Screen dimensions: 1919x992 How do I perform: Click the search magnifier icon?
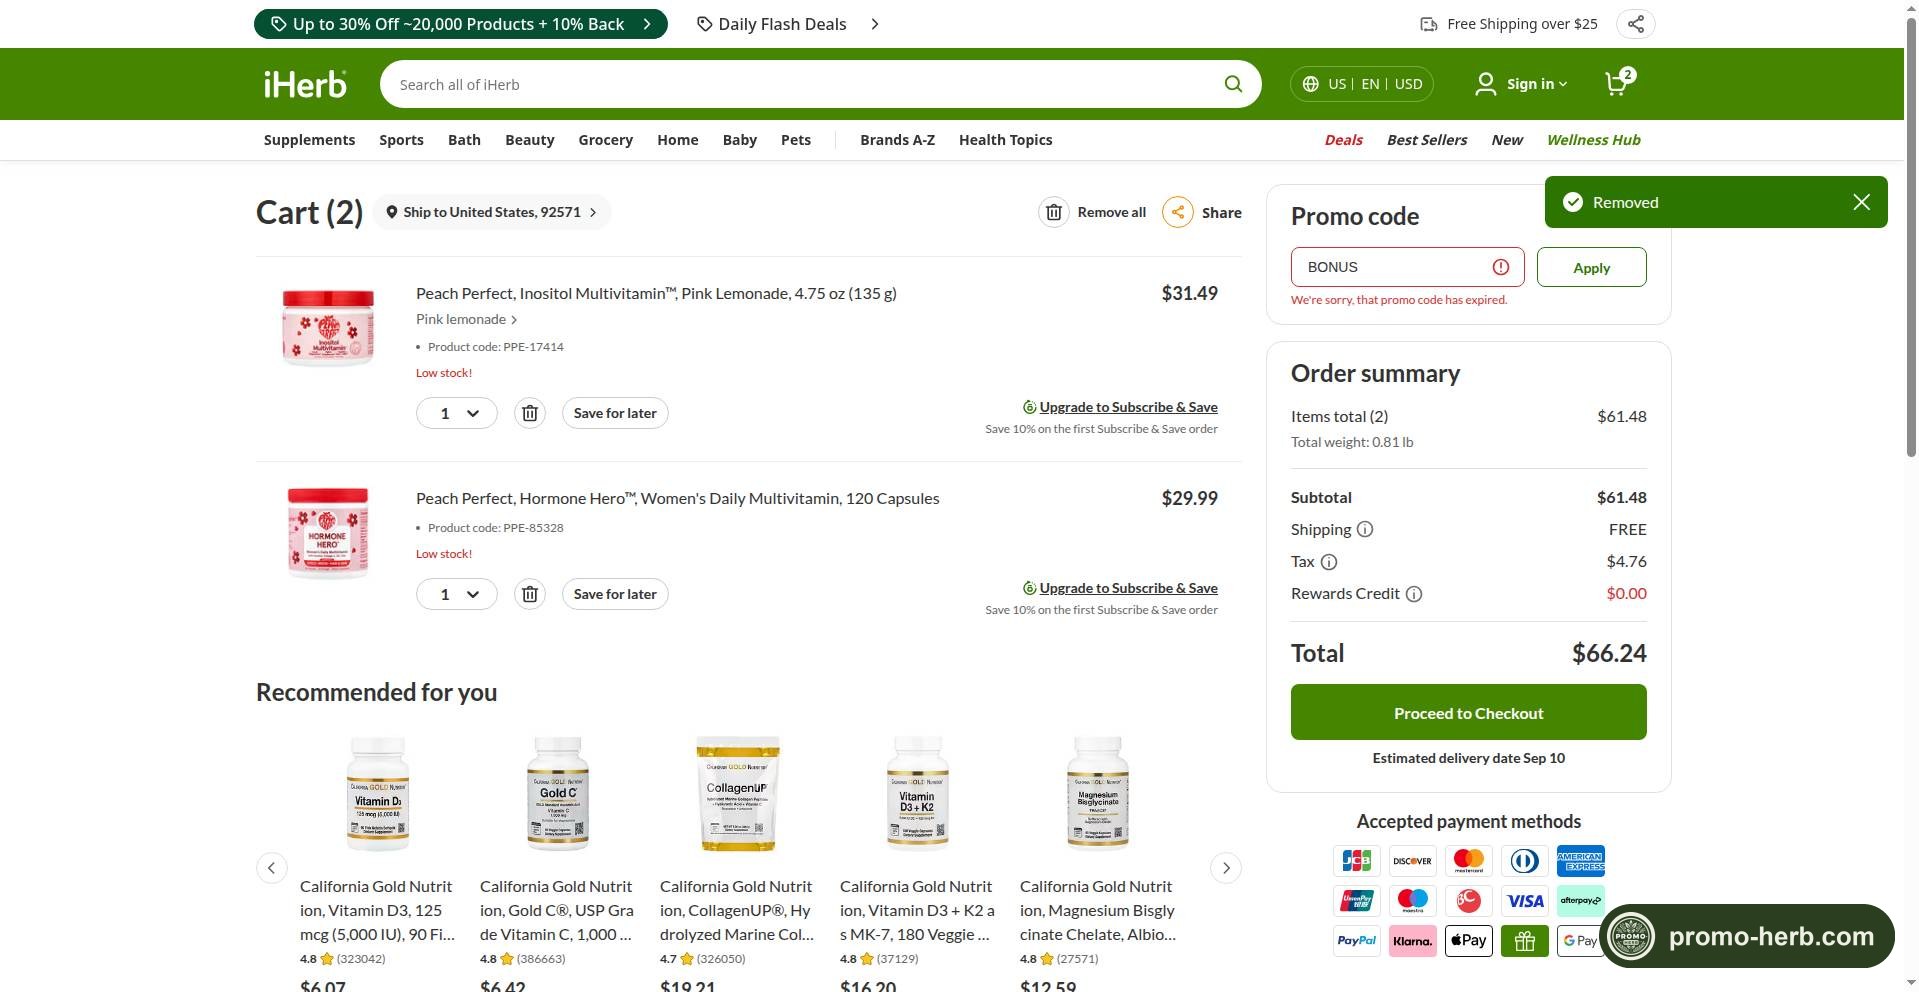[1233, 84]
